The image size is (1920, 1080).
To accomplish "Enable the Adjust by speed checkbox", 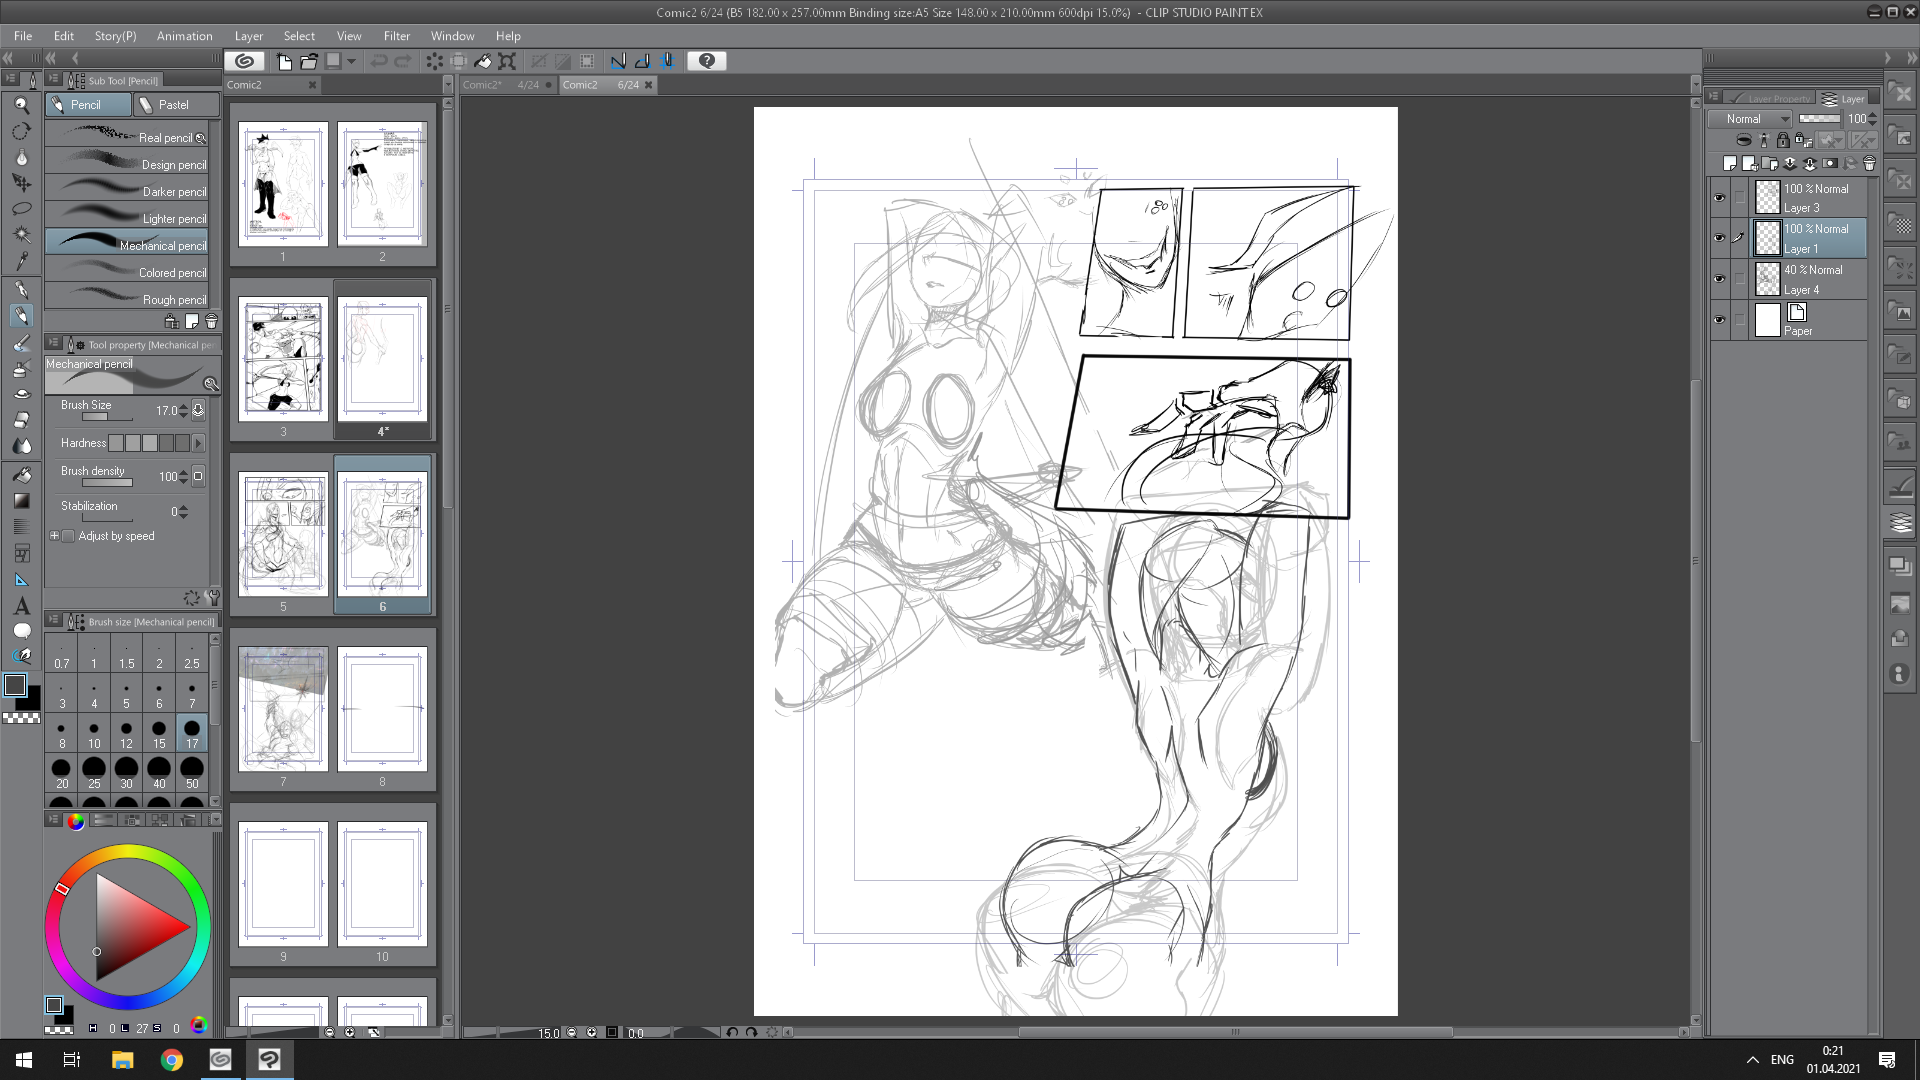I will (x=69, y=536).
